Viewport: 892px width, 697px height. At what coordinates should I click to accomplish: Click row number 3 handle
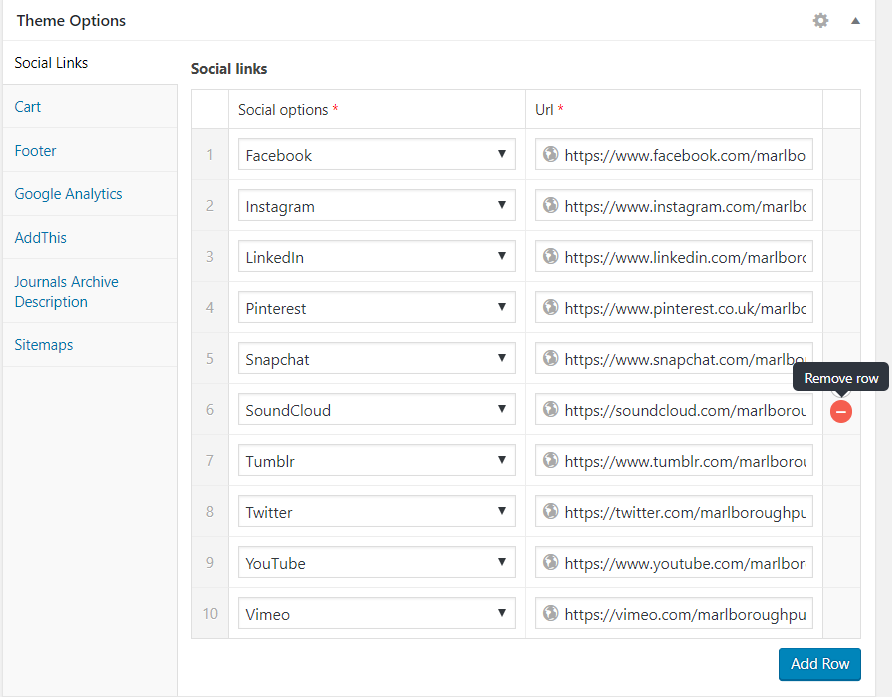tap(210, 256)
